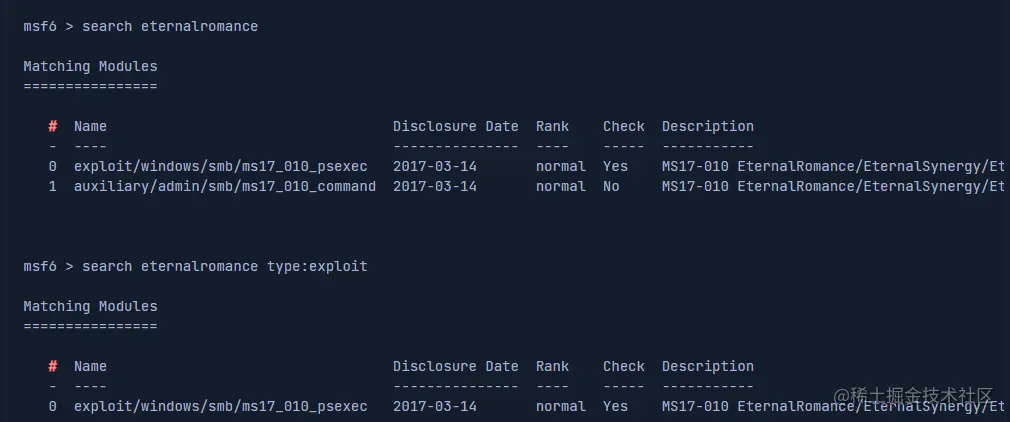
Task: Click the "No" check value for auxiliary module
Action: pos(611,186)
